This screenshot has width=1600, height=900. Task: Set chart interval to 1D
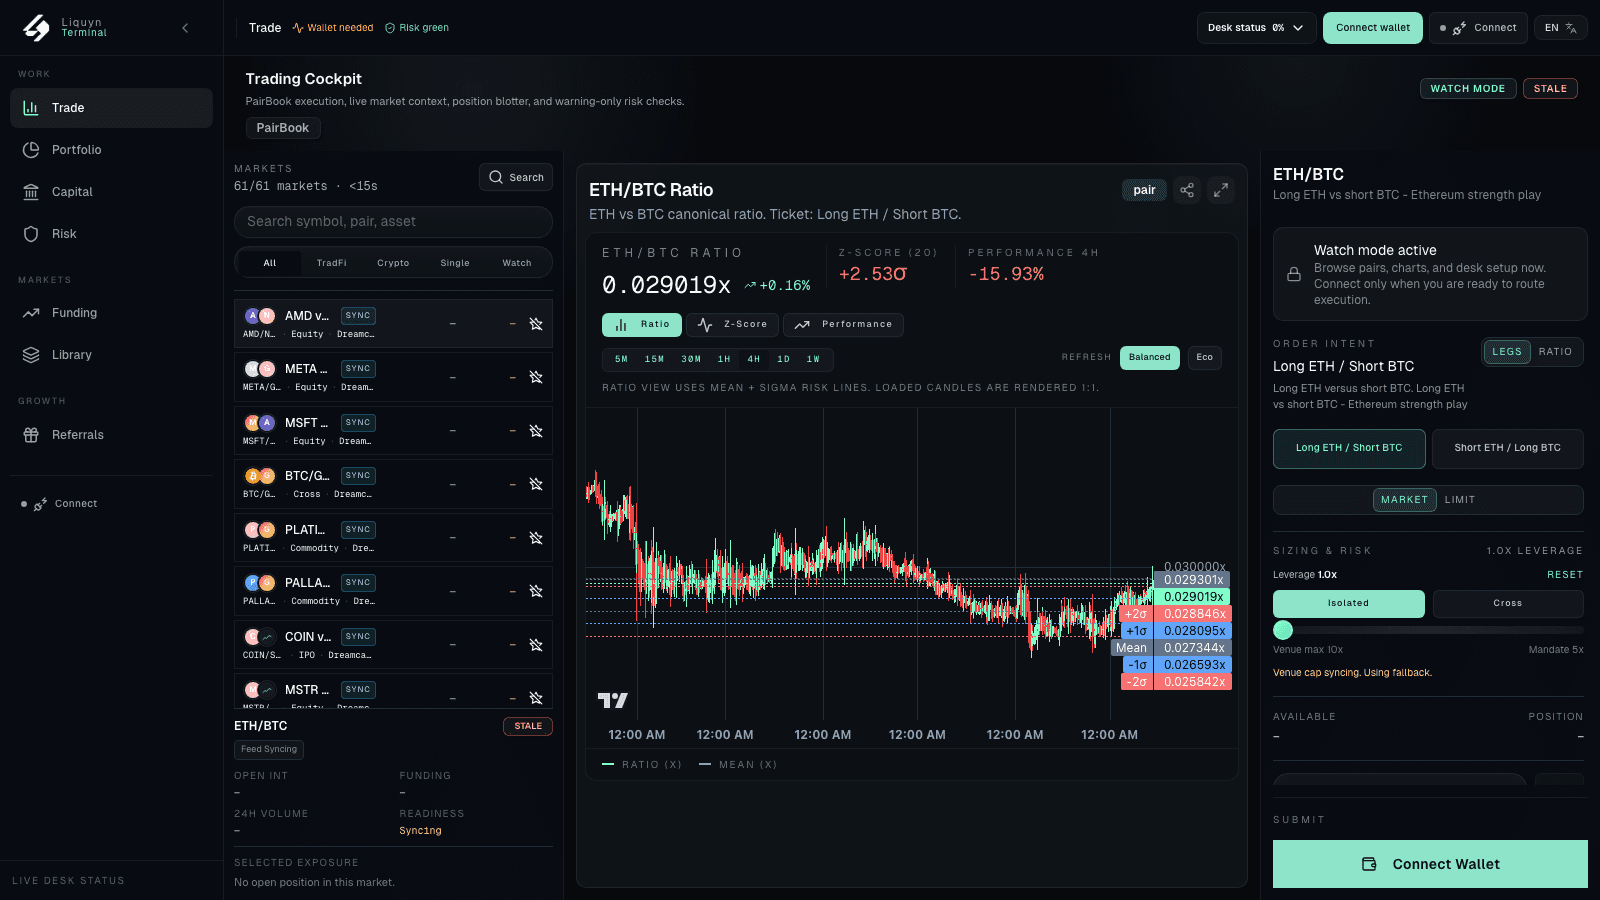point(784,359)
